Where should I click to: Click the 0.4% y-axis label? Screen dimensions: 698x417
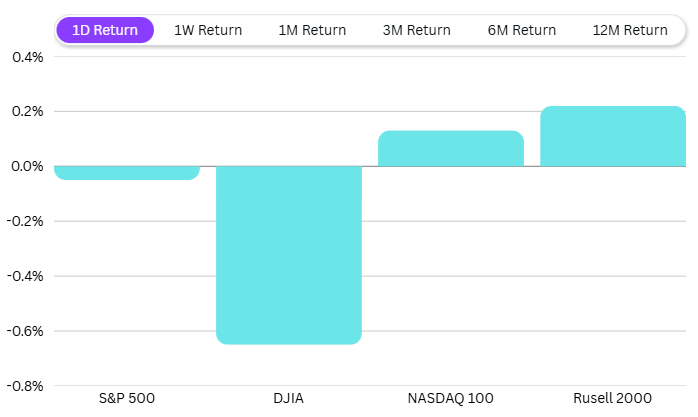coord(27,57)
